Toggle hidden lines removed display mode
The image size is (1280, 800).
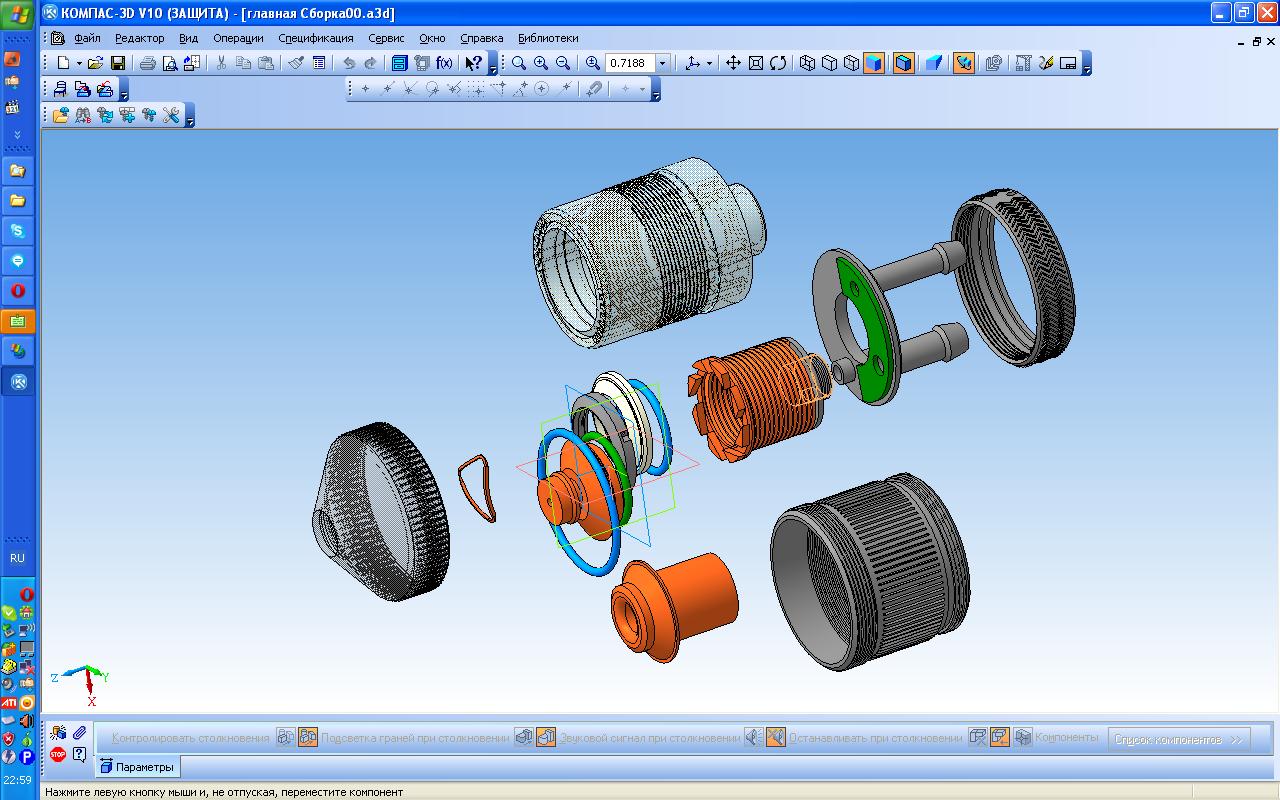pyautogui.click(x=830, y=63)
